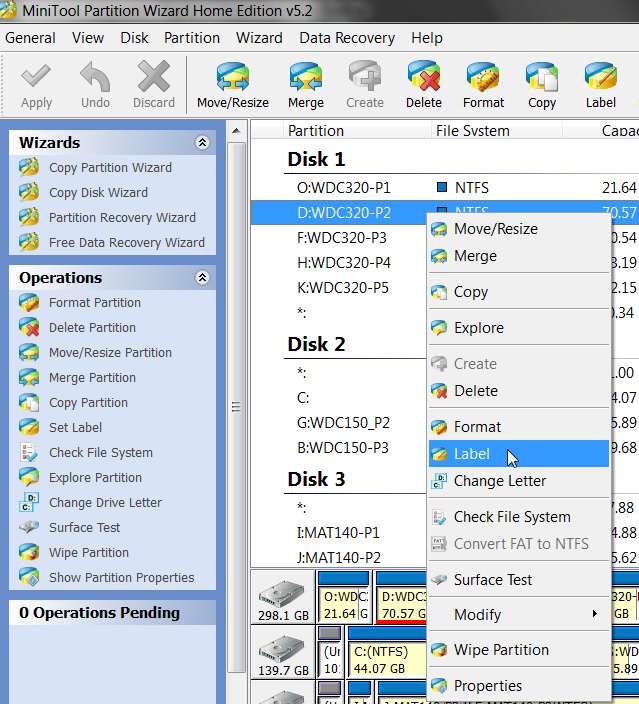This screenshot has width=639, height=704.
Task: Expand the Modify submenu arrow
Action: [595, 614]
